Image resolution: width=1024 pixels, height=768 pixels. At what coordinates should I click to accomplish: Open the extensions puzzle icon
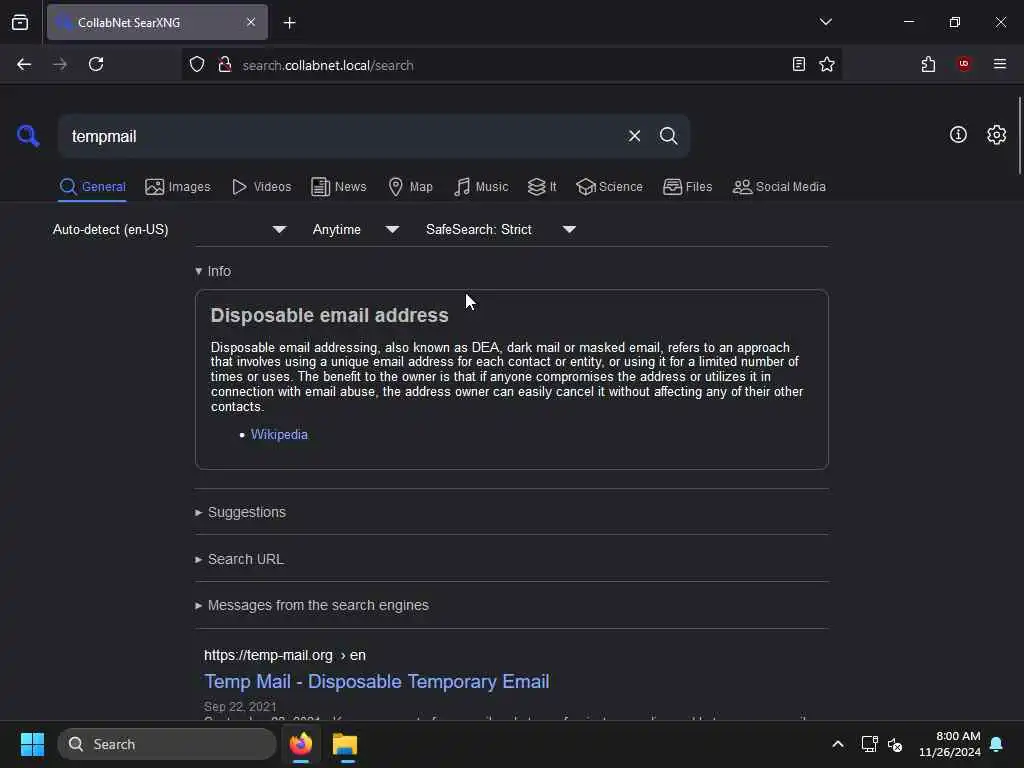[928, 64]
